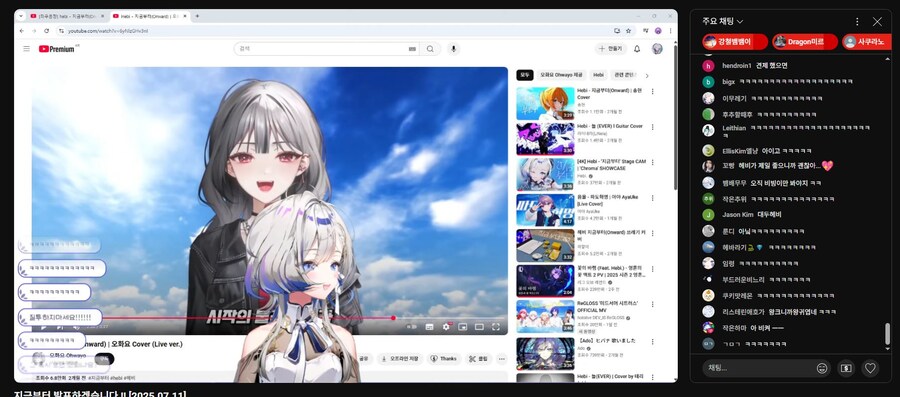Open the on-screen keyboard icon in search box
Screen dimensions: 900x397
click(x=412, y=49)
